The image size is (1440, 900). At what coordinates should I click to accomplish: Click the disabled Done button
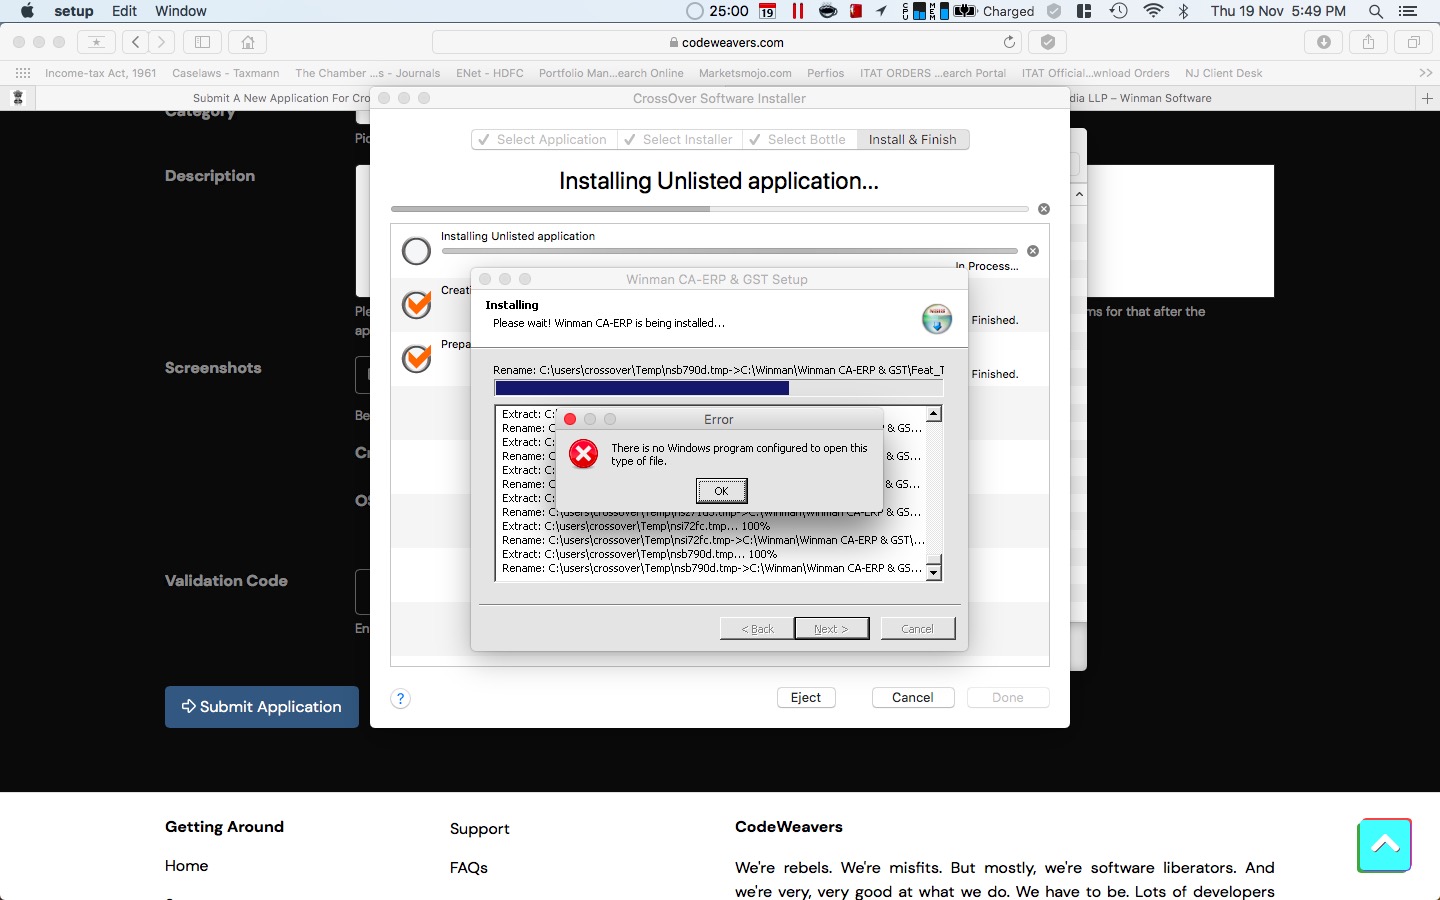click(x=1008, y=698)
